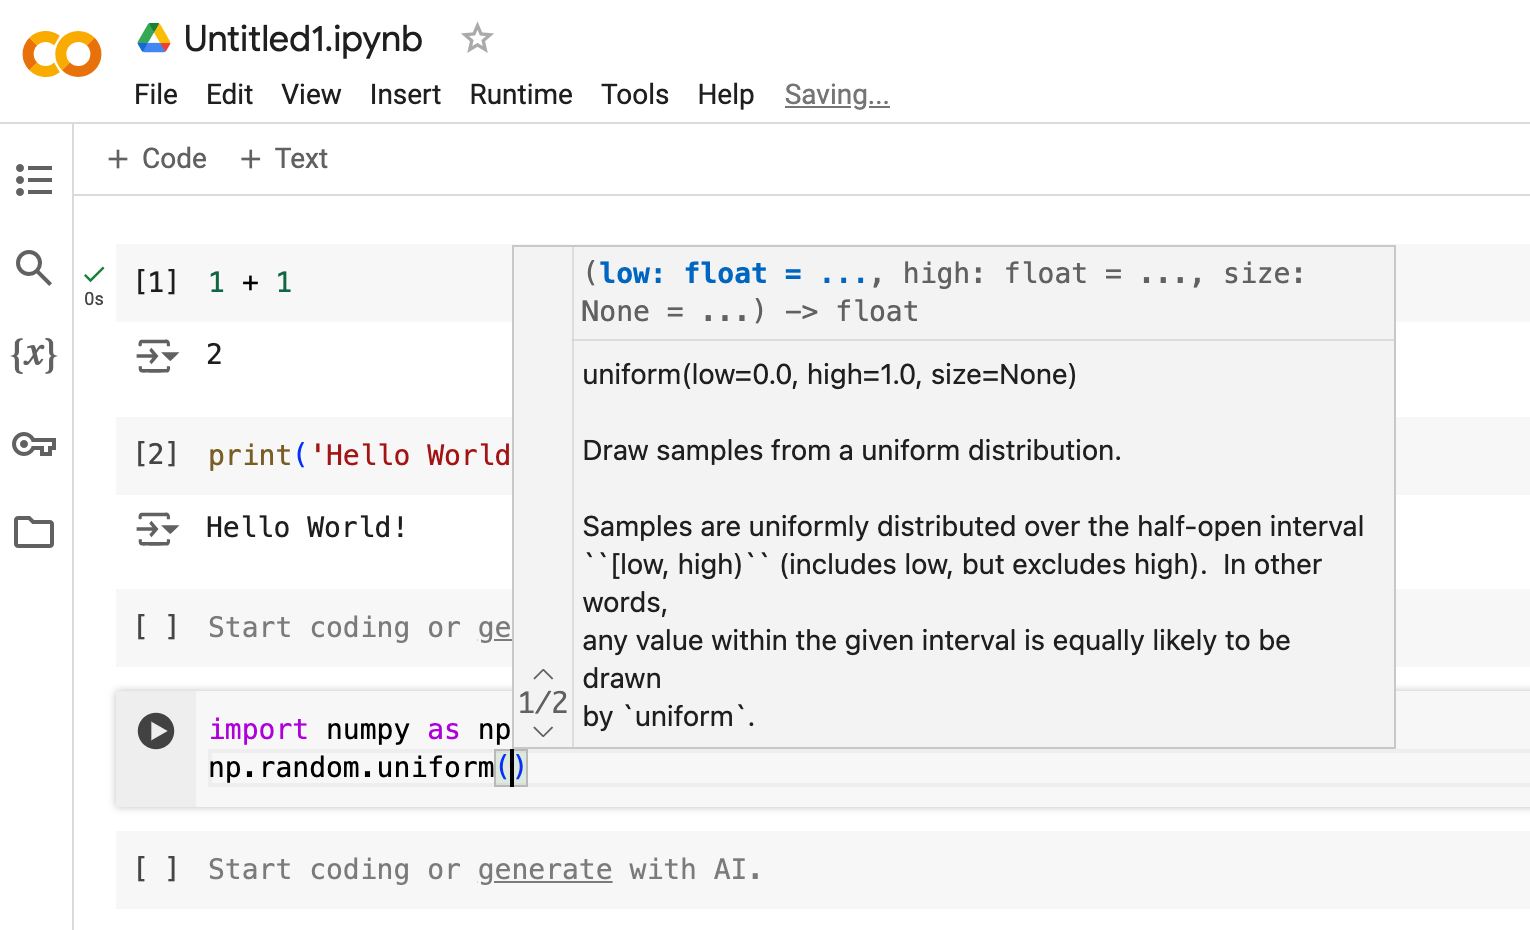Screen dimensions: 1530x930
Task: Click the import numpy as np line
Action: [x=359, y=729]
